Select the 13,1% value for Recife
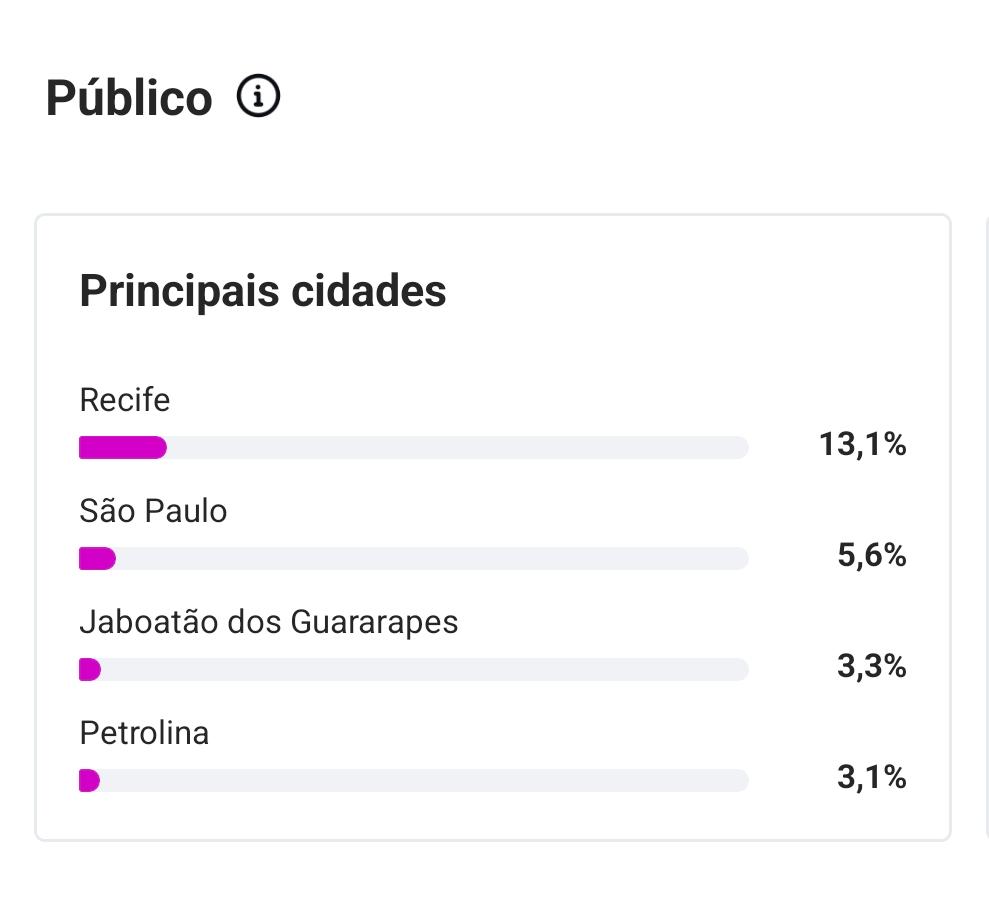Viewport: 989px width, 903px height. click(862, 444)
